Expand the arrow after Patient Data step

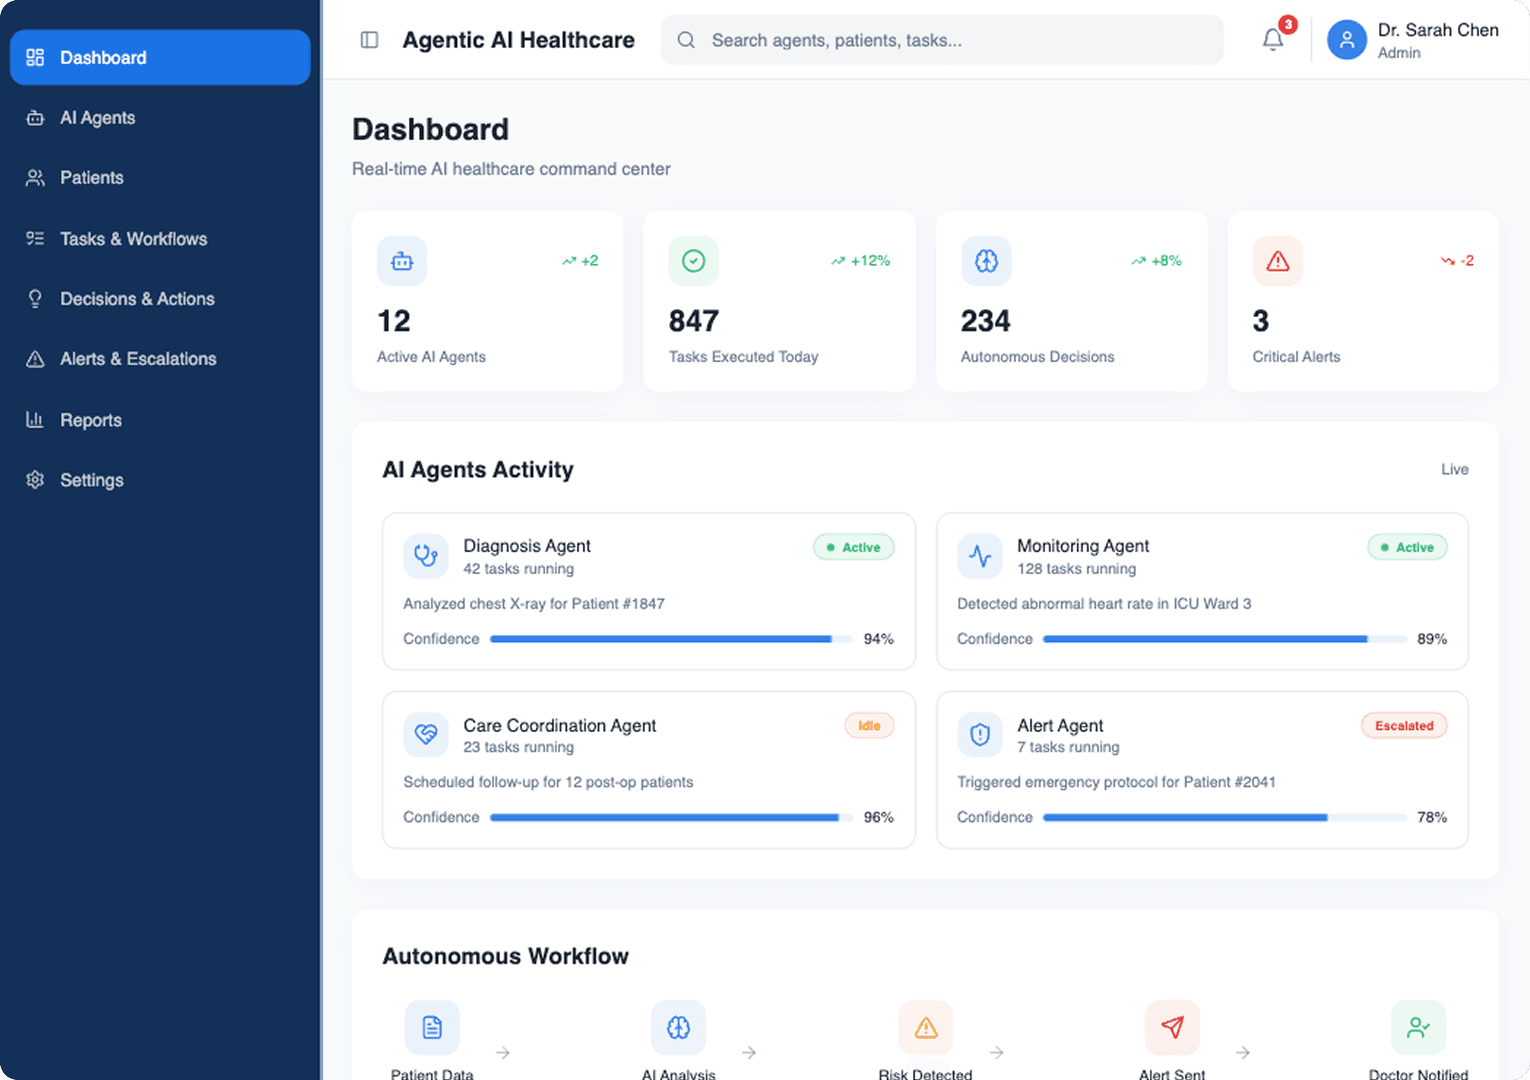[502, 1053]
